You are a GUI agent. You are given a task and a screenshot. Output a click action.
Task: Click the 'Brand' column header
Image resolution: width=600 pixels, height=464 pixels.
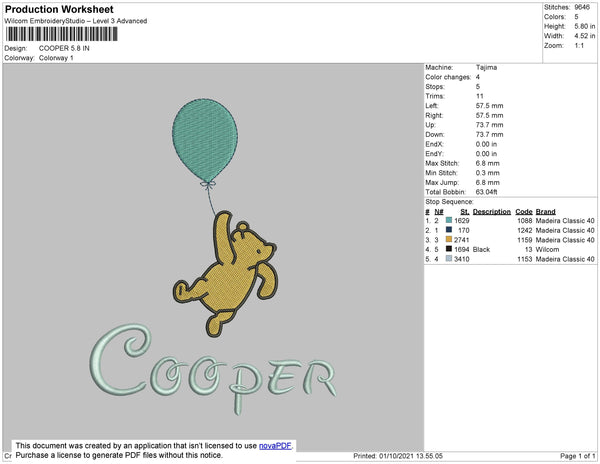pyautogui.click(x=545, y=212)
